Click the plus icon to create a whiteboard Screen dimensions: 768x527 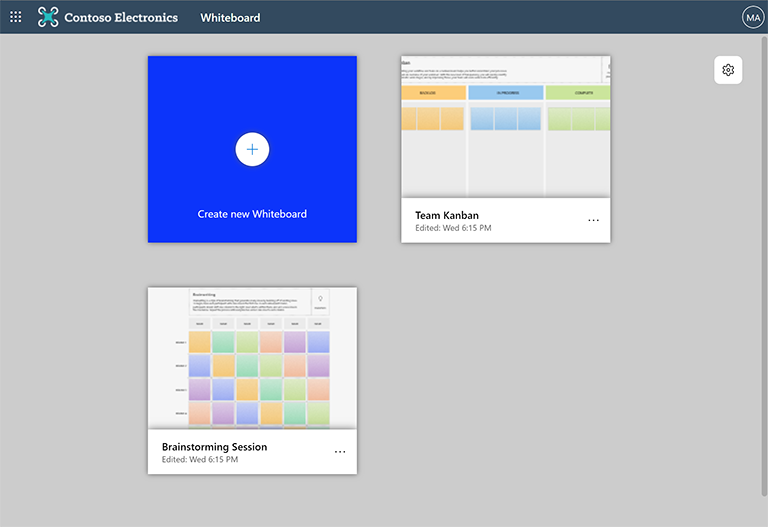coord(252,149)
